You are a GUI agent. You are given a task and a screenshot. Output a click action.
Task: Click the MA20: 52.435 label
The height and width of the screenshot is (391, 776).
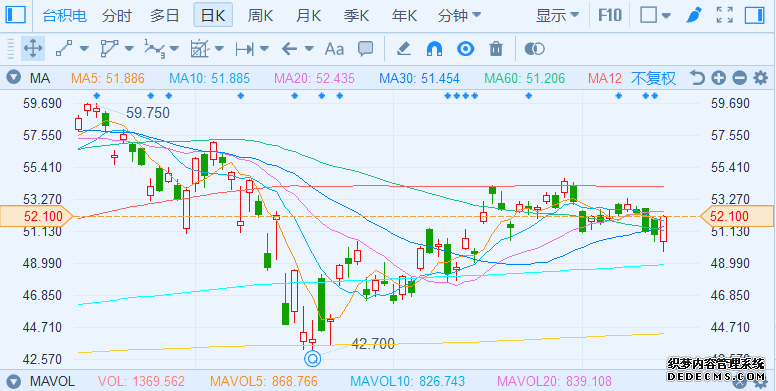314,78
